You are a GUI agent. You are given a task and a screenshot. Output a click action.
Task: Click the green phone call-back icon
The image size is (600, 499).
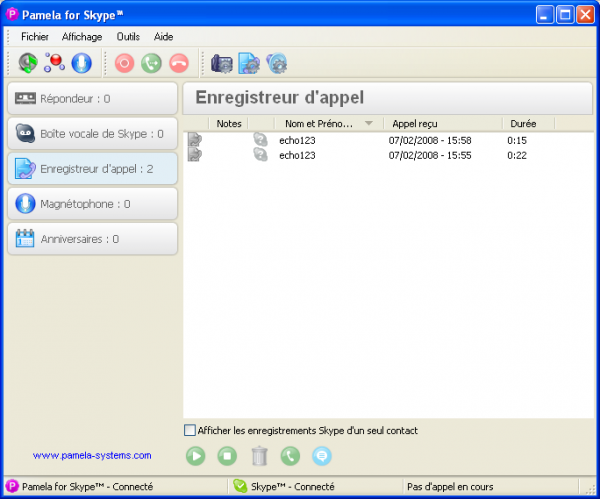coord(290,456)
